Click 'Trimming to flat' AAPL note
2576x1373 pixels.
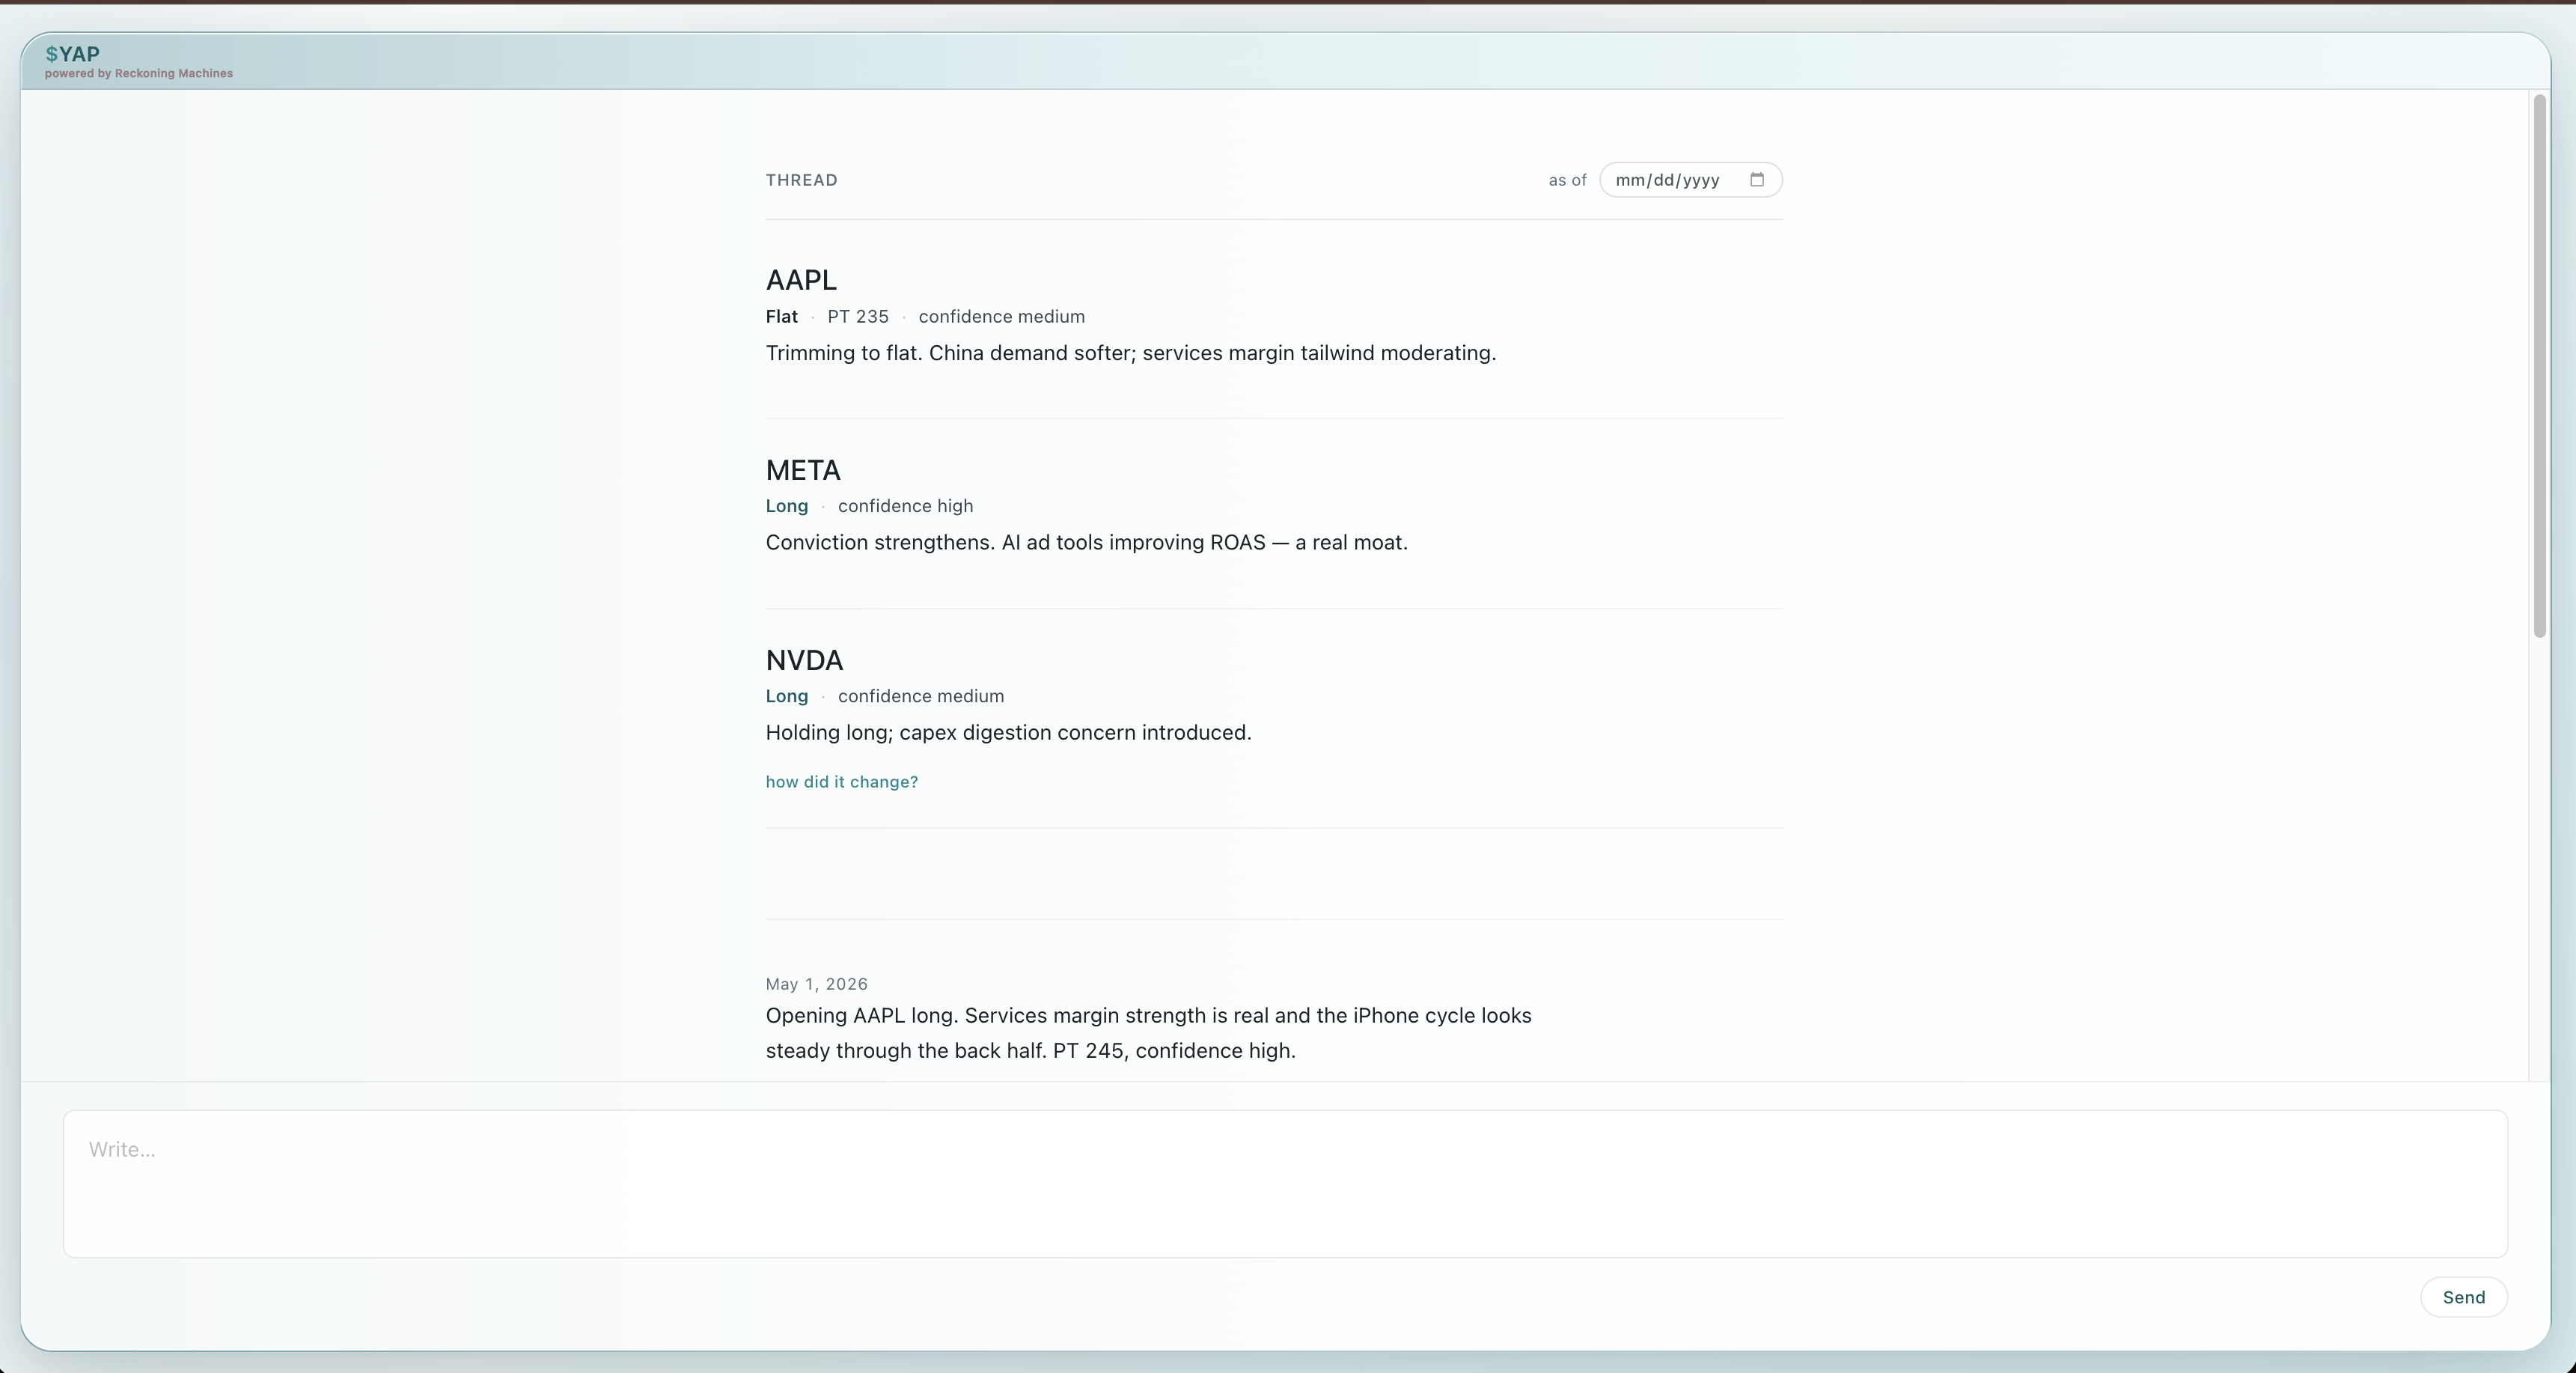[x=1130, y=353]
